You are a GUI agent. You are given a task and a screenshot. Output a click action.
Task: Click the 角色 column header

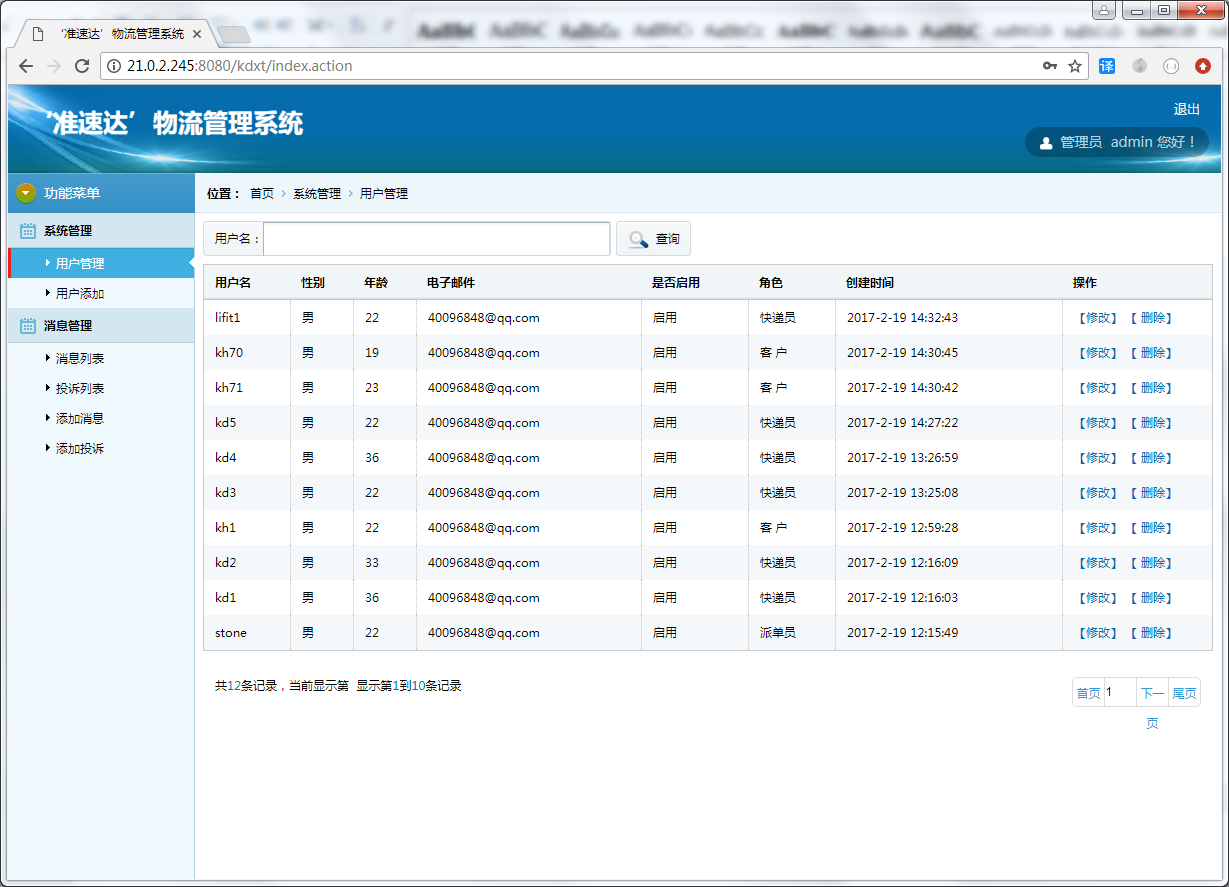pos(771,283)
